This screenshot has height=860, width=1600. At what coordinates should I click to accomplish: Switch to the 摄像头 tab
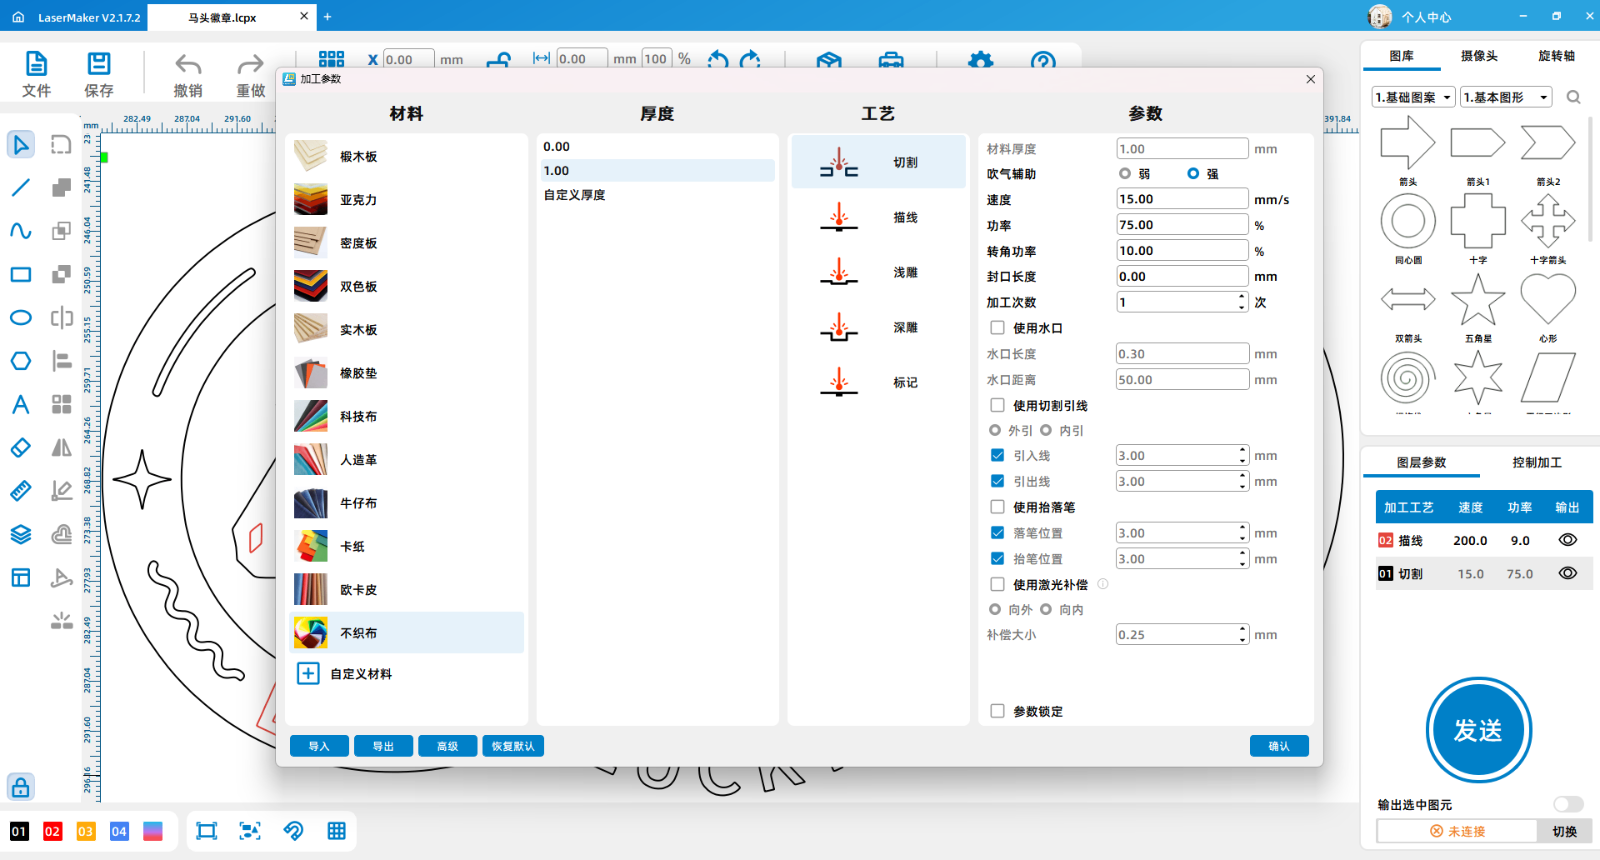1478,56
